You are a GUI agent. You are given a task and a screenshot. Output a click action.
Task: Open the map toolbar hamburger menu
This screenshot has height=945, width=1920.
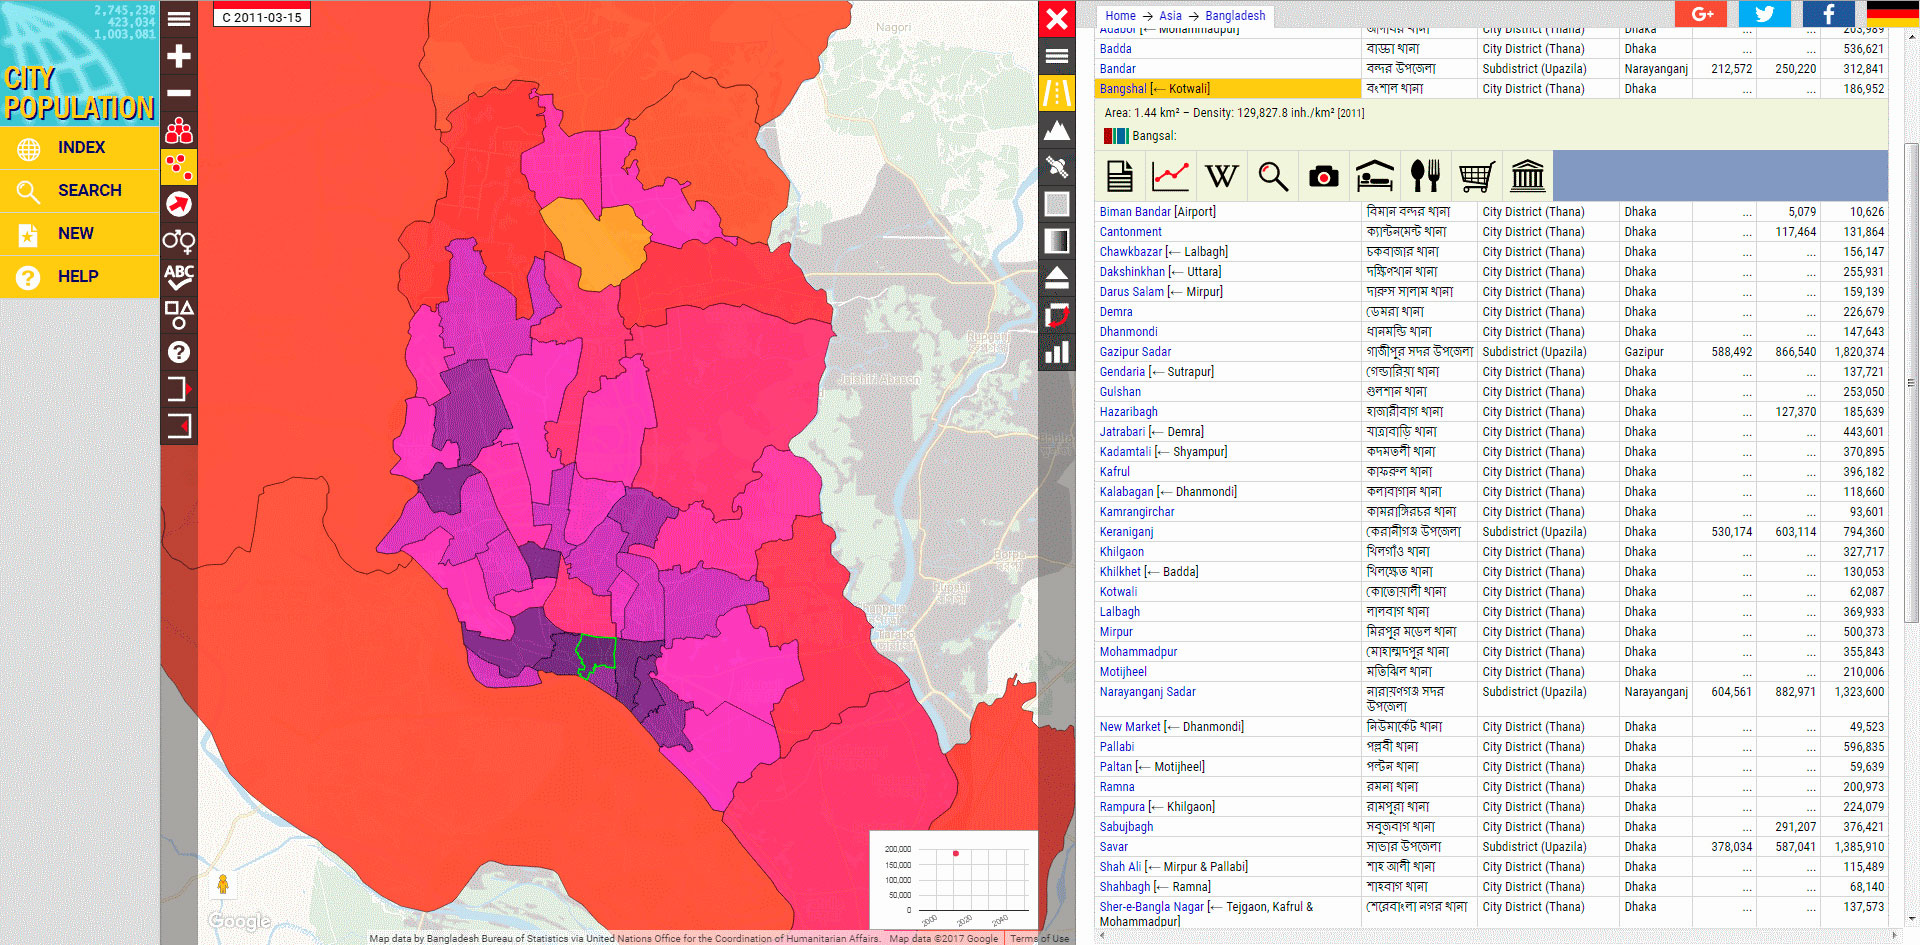179,19
